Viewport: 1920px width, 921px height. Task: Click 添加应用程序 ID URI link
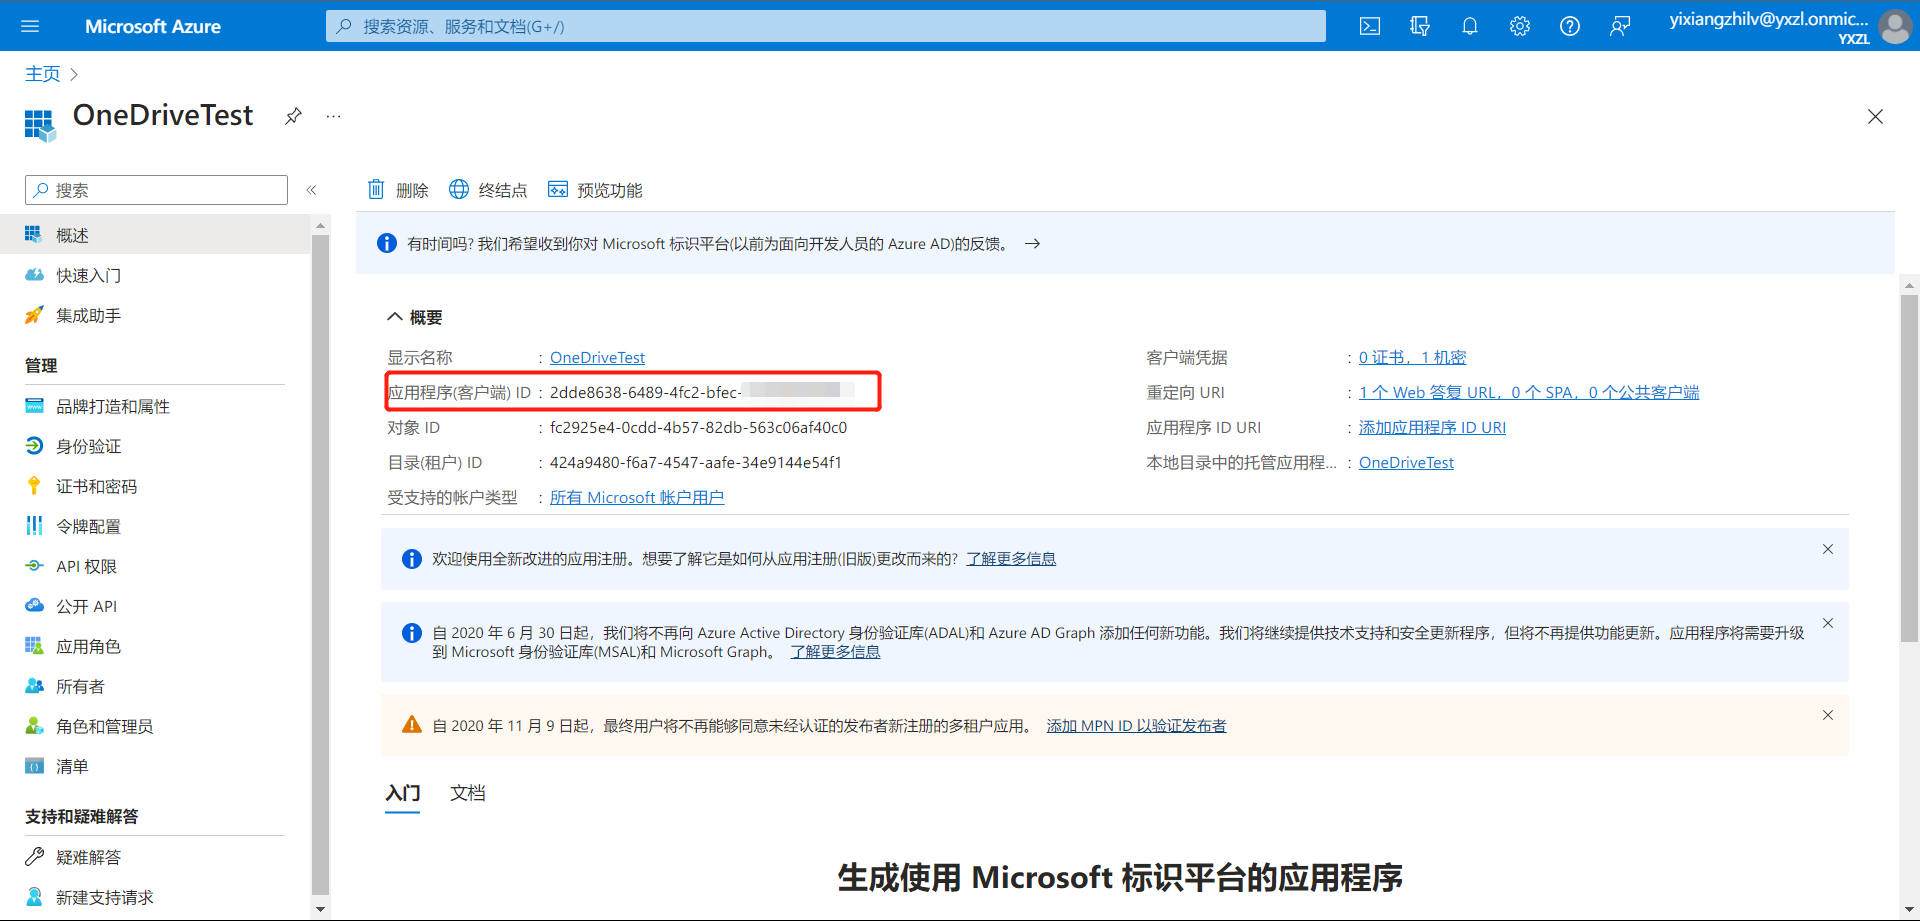tap(1432, 427)
